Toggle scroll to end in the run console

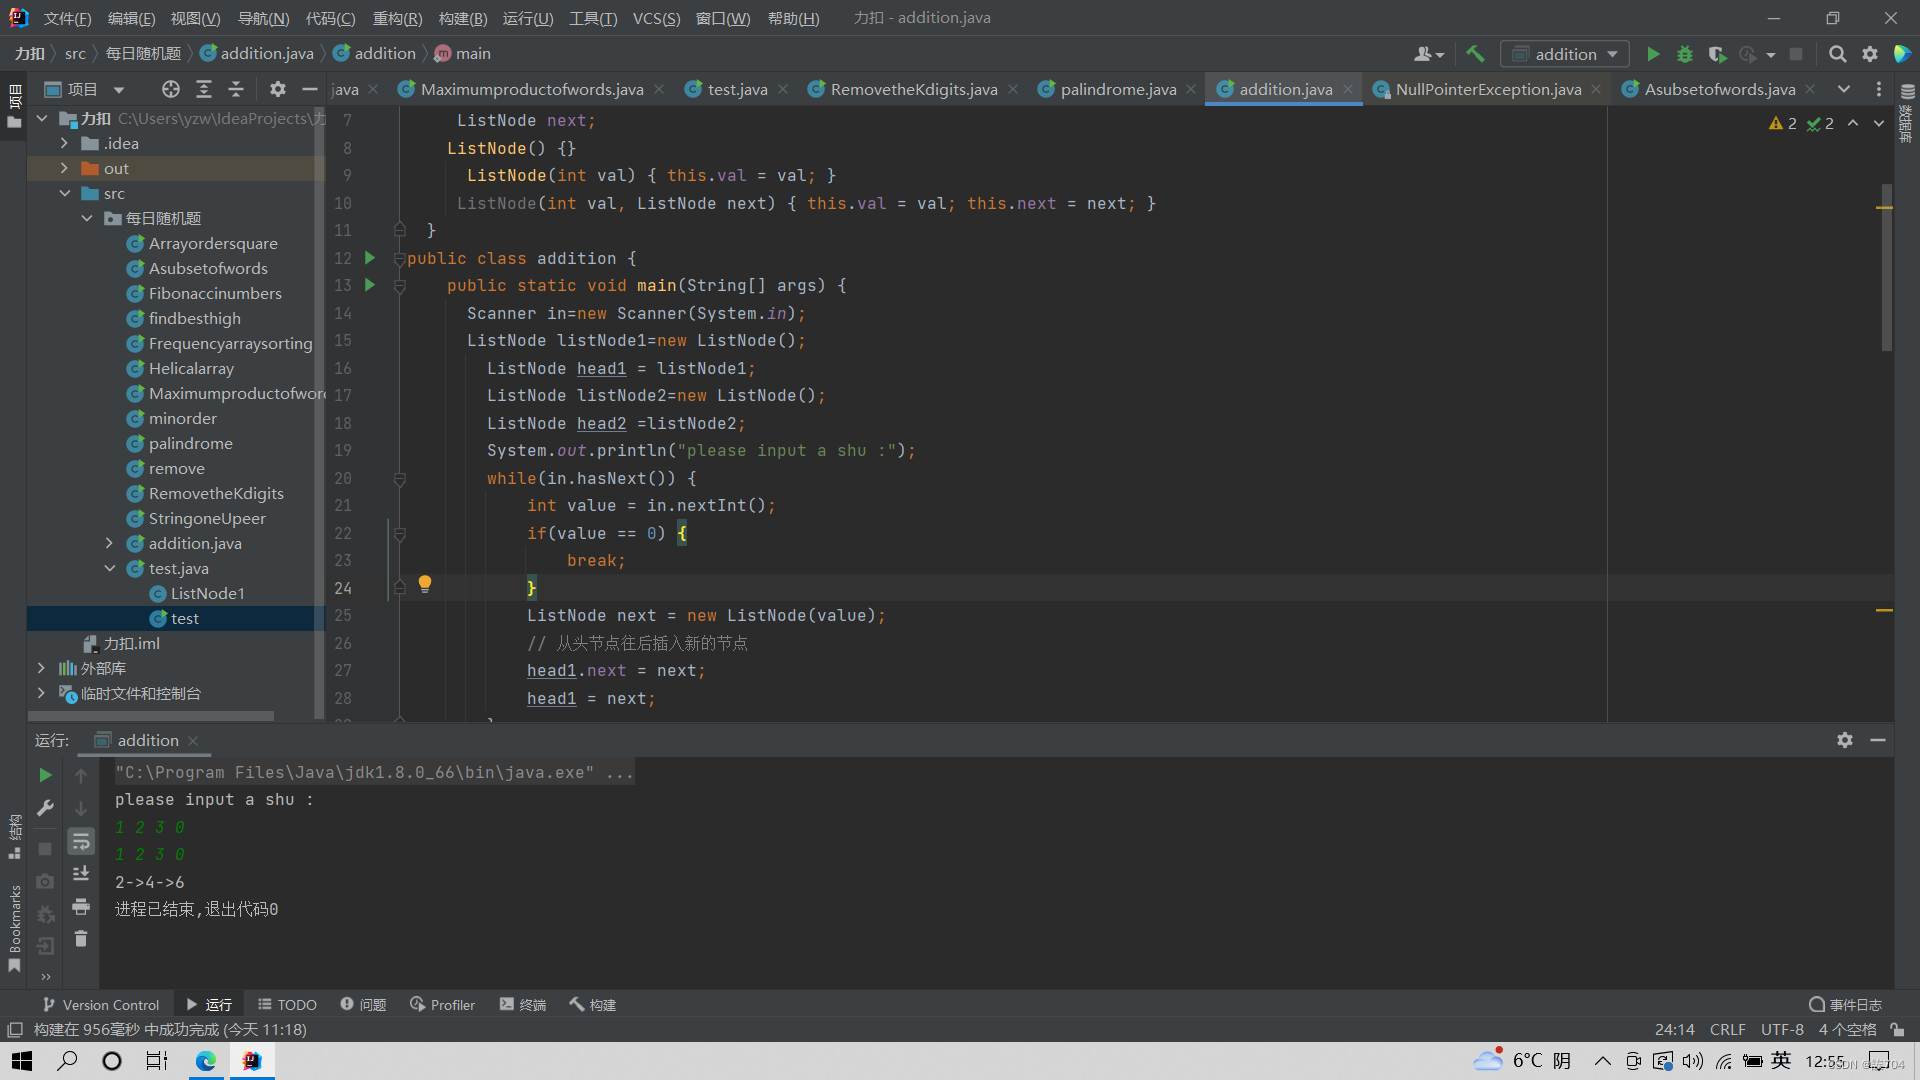81,874
